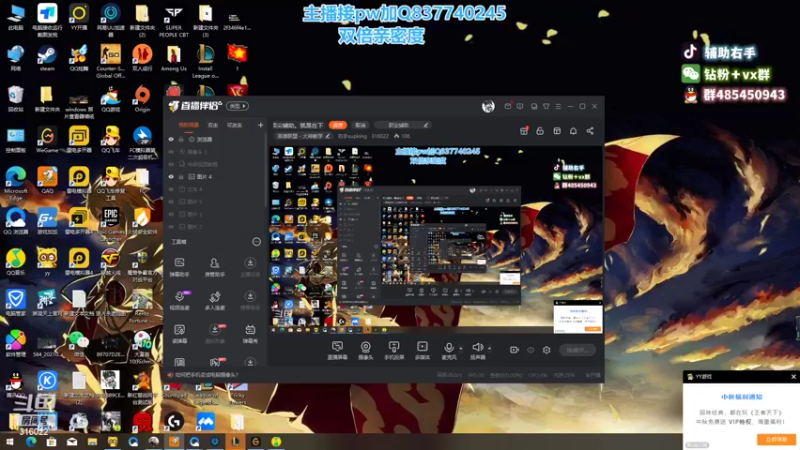Open the gift box icon with red badge
Viewport: 800px width, 450px height.
pyautogui.click(x=523, y=131)
